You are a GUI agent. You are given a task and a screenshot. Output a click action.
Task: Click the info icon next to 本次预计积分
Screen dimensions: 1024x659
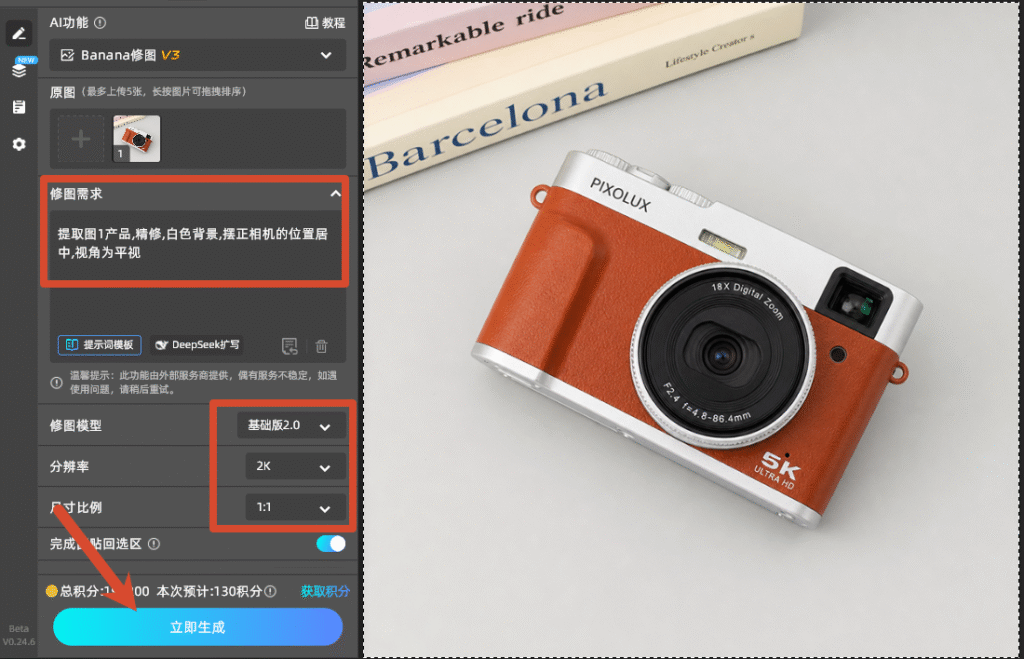click(x=270, y=591)
